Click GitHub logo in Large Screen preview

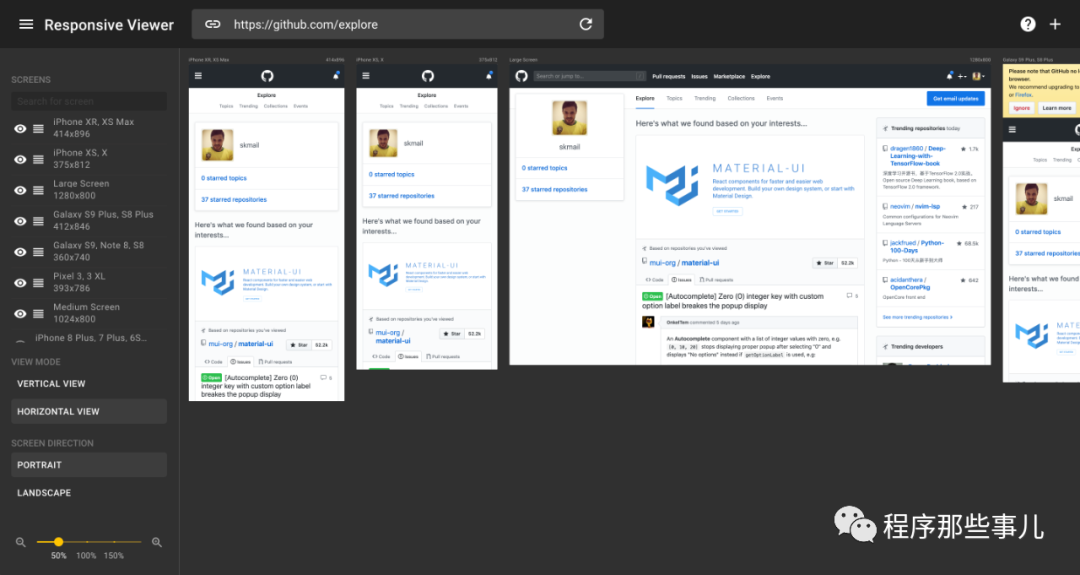pos(521,76)
